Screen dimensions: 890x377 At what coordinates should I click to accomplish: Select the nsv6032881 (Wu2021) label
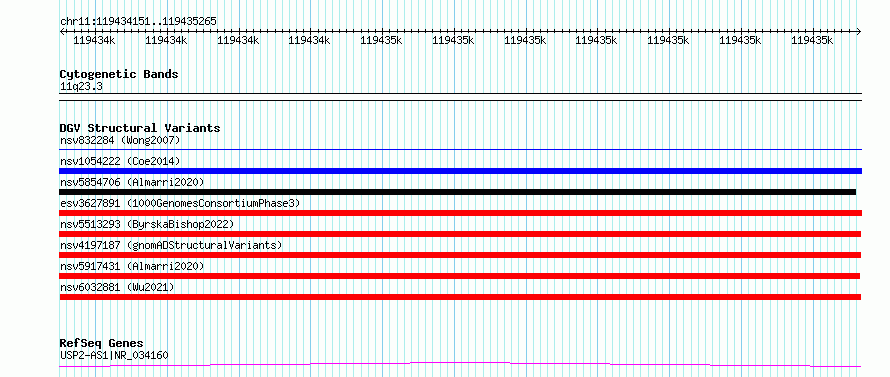pos(117,287)
